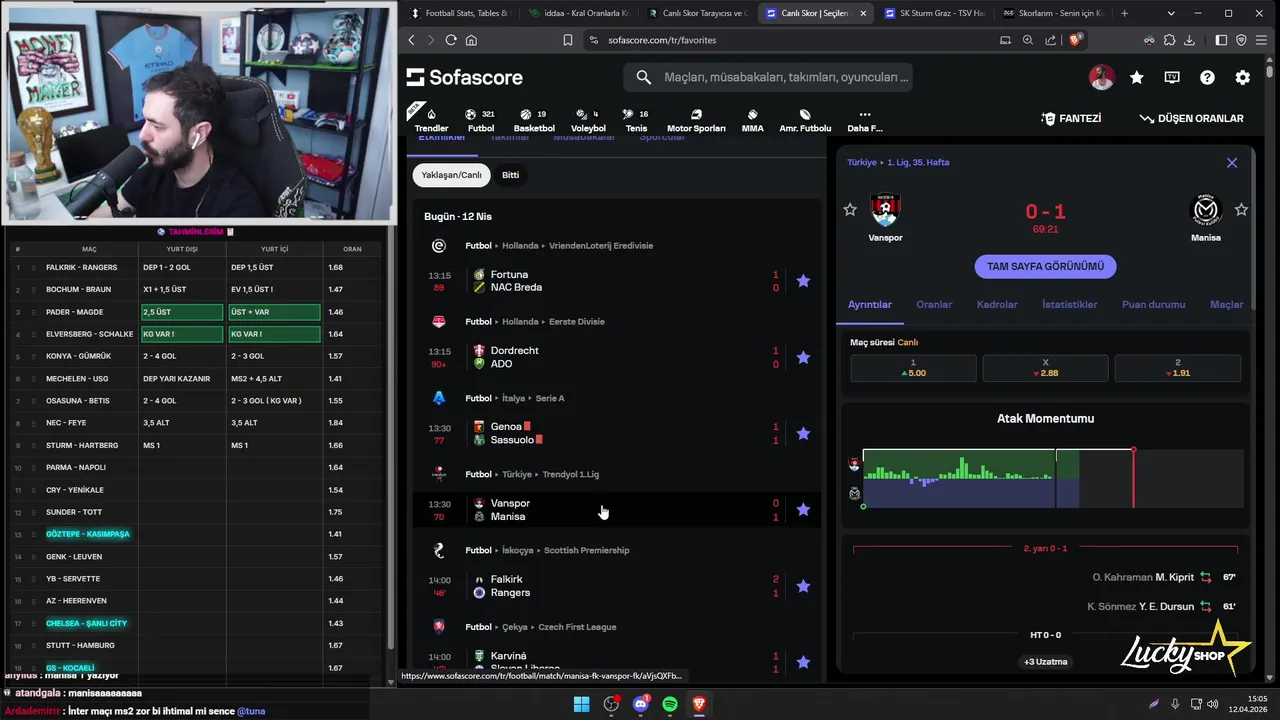Open the Motor Sporları category

coord(696,120)
